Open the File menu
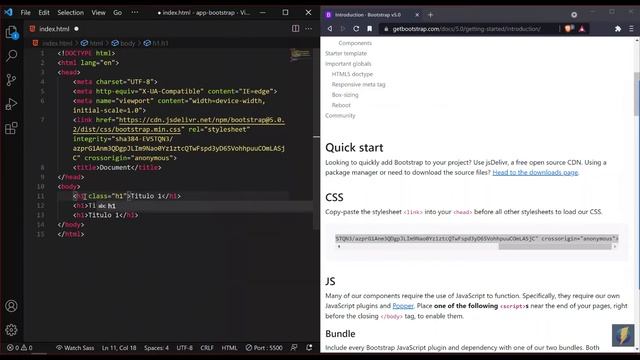This screenshot has width=640, height=360. (x=25, y=13)
